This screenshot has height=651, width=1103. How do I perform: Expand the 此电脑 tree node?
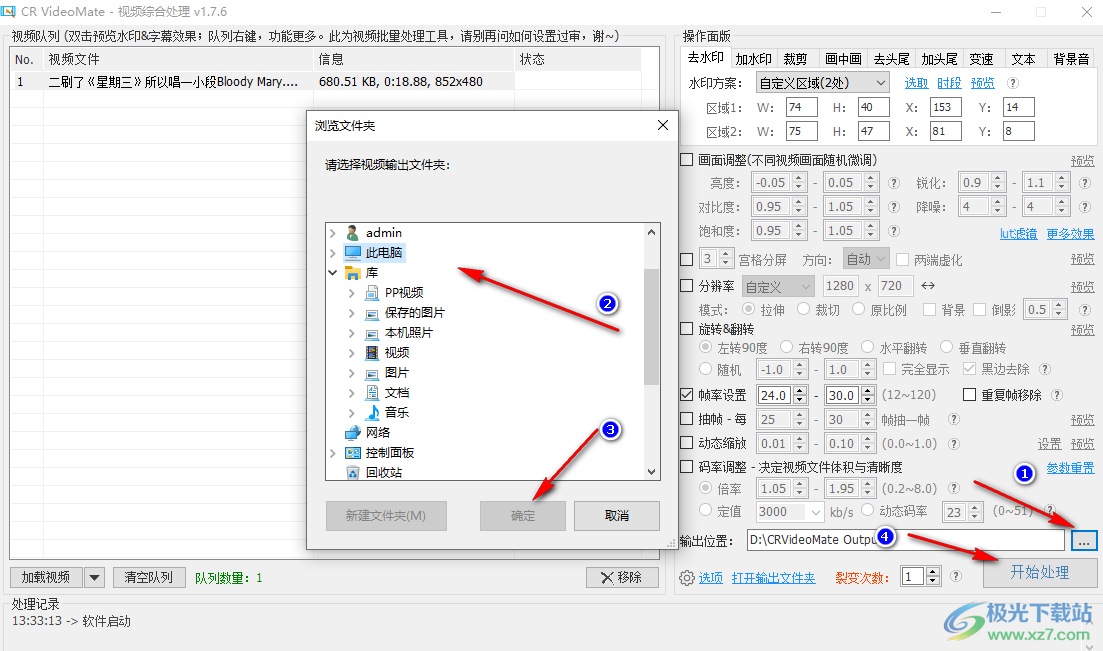(333, 252)
